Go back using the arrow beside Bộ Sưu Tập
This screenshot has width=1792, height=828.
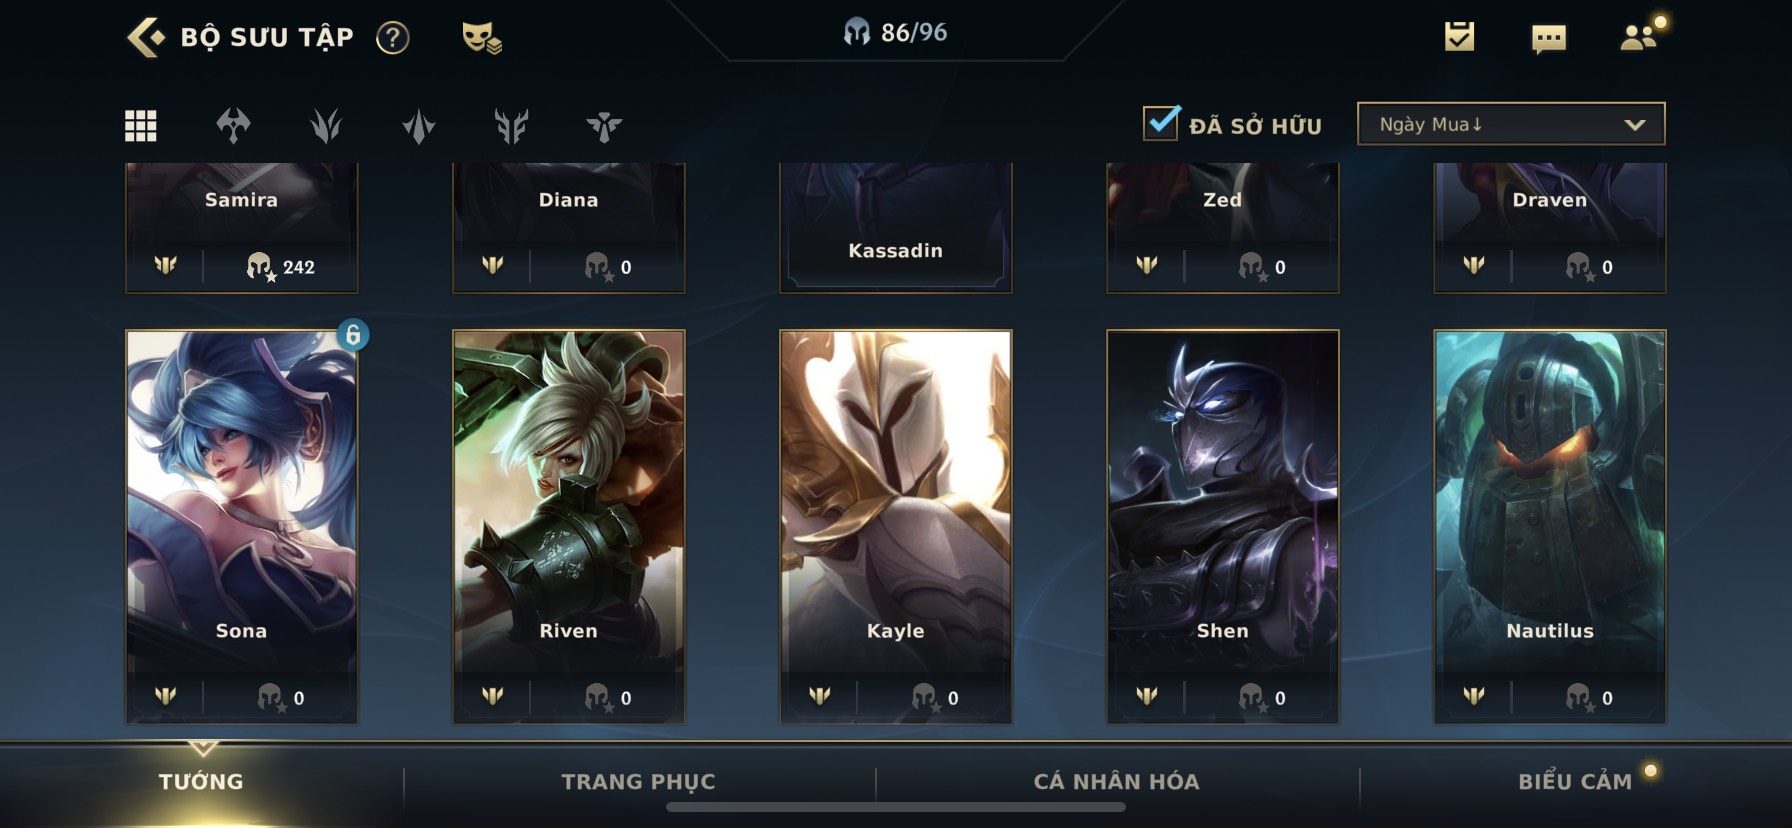click(146, 37)
